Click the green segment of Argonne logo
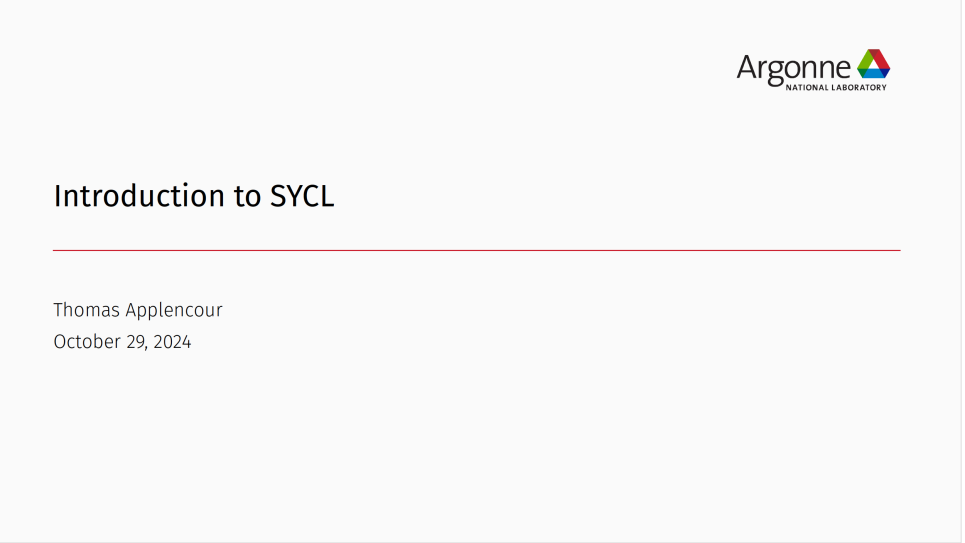This screenshot has width=965, height=543. click(864, 63)
